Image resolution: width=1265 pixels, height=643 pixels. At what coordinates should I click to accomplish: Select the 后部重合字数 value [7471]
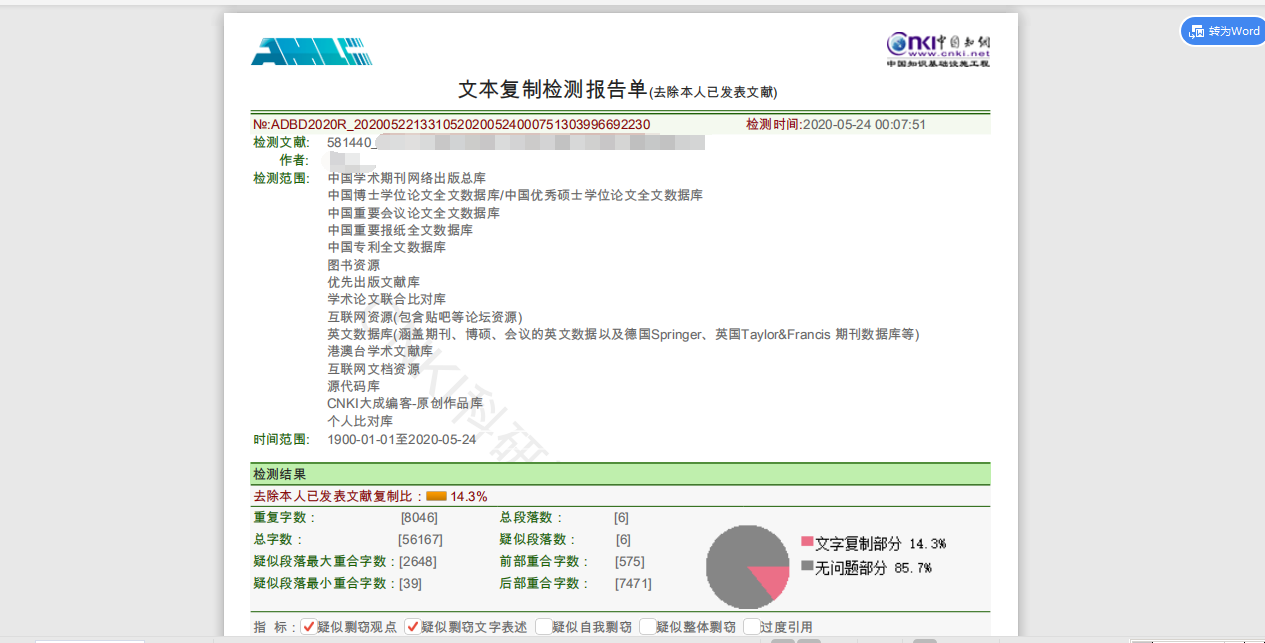tap(632, 583)
